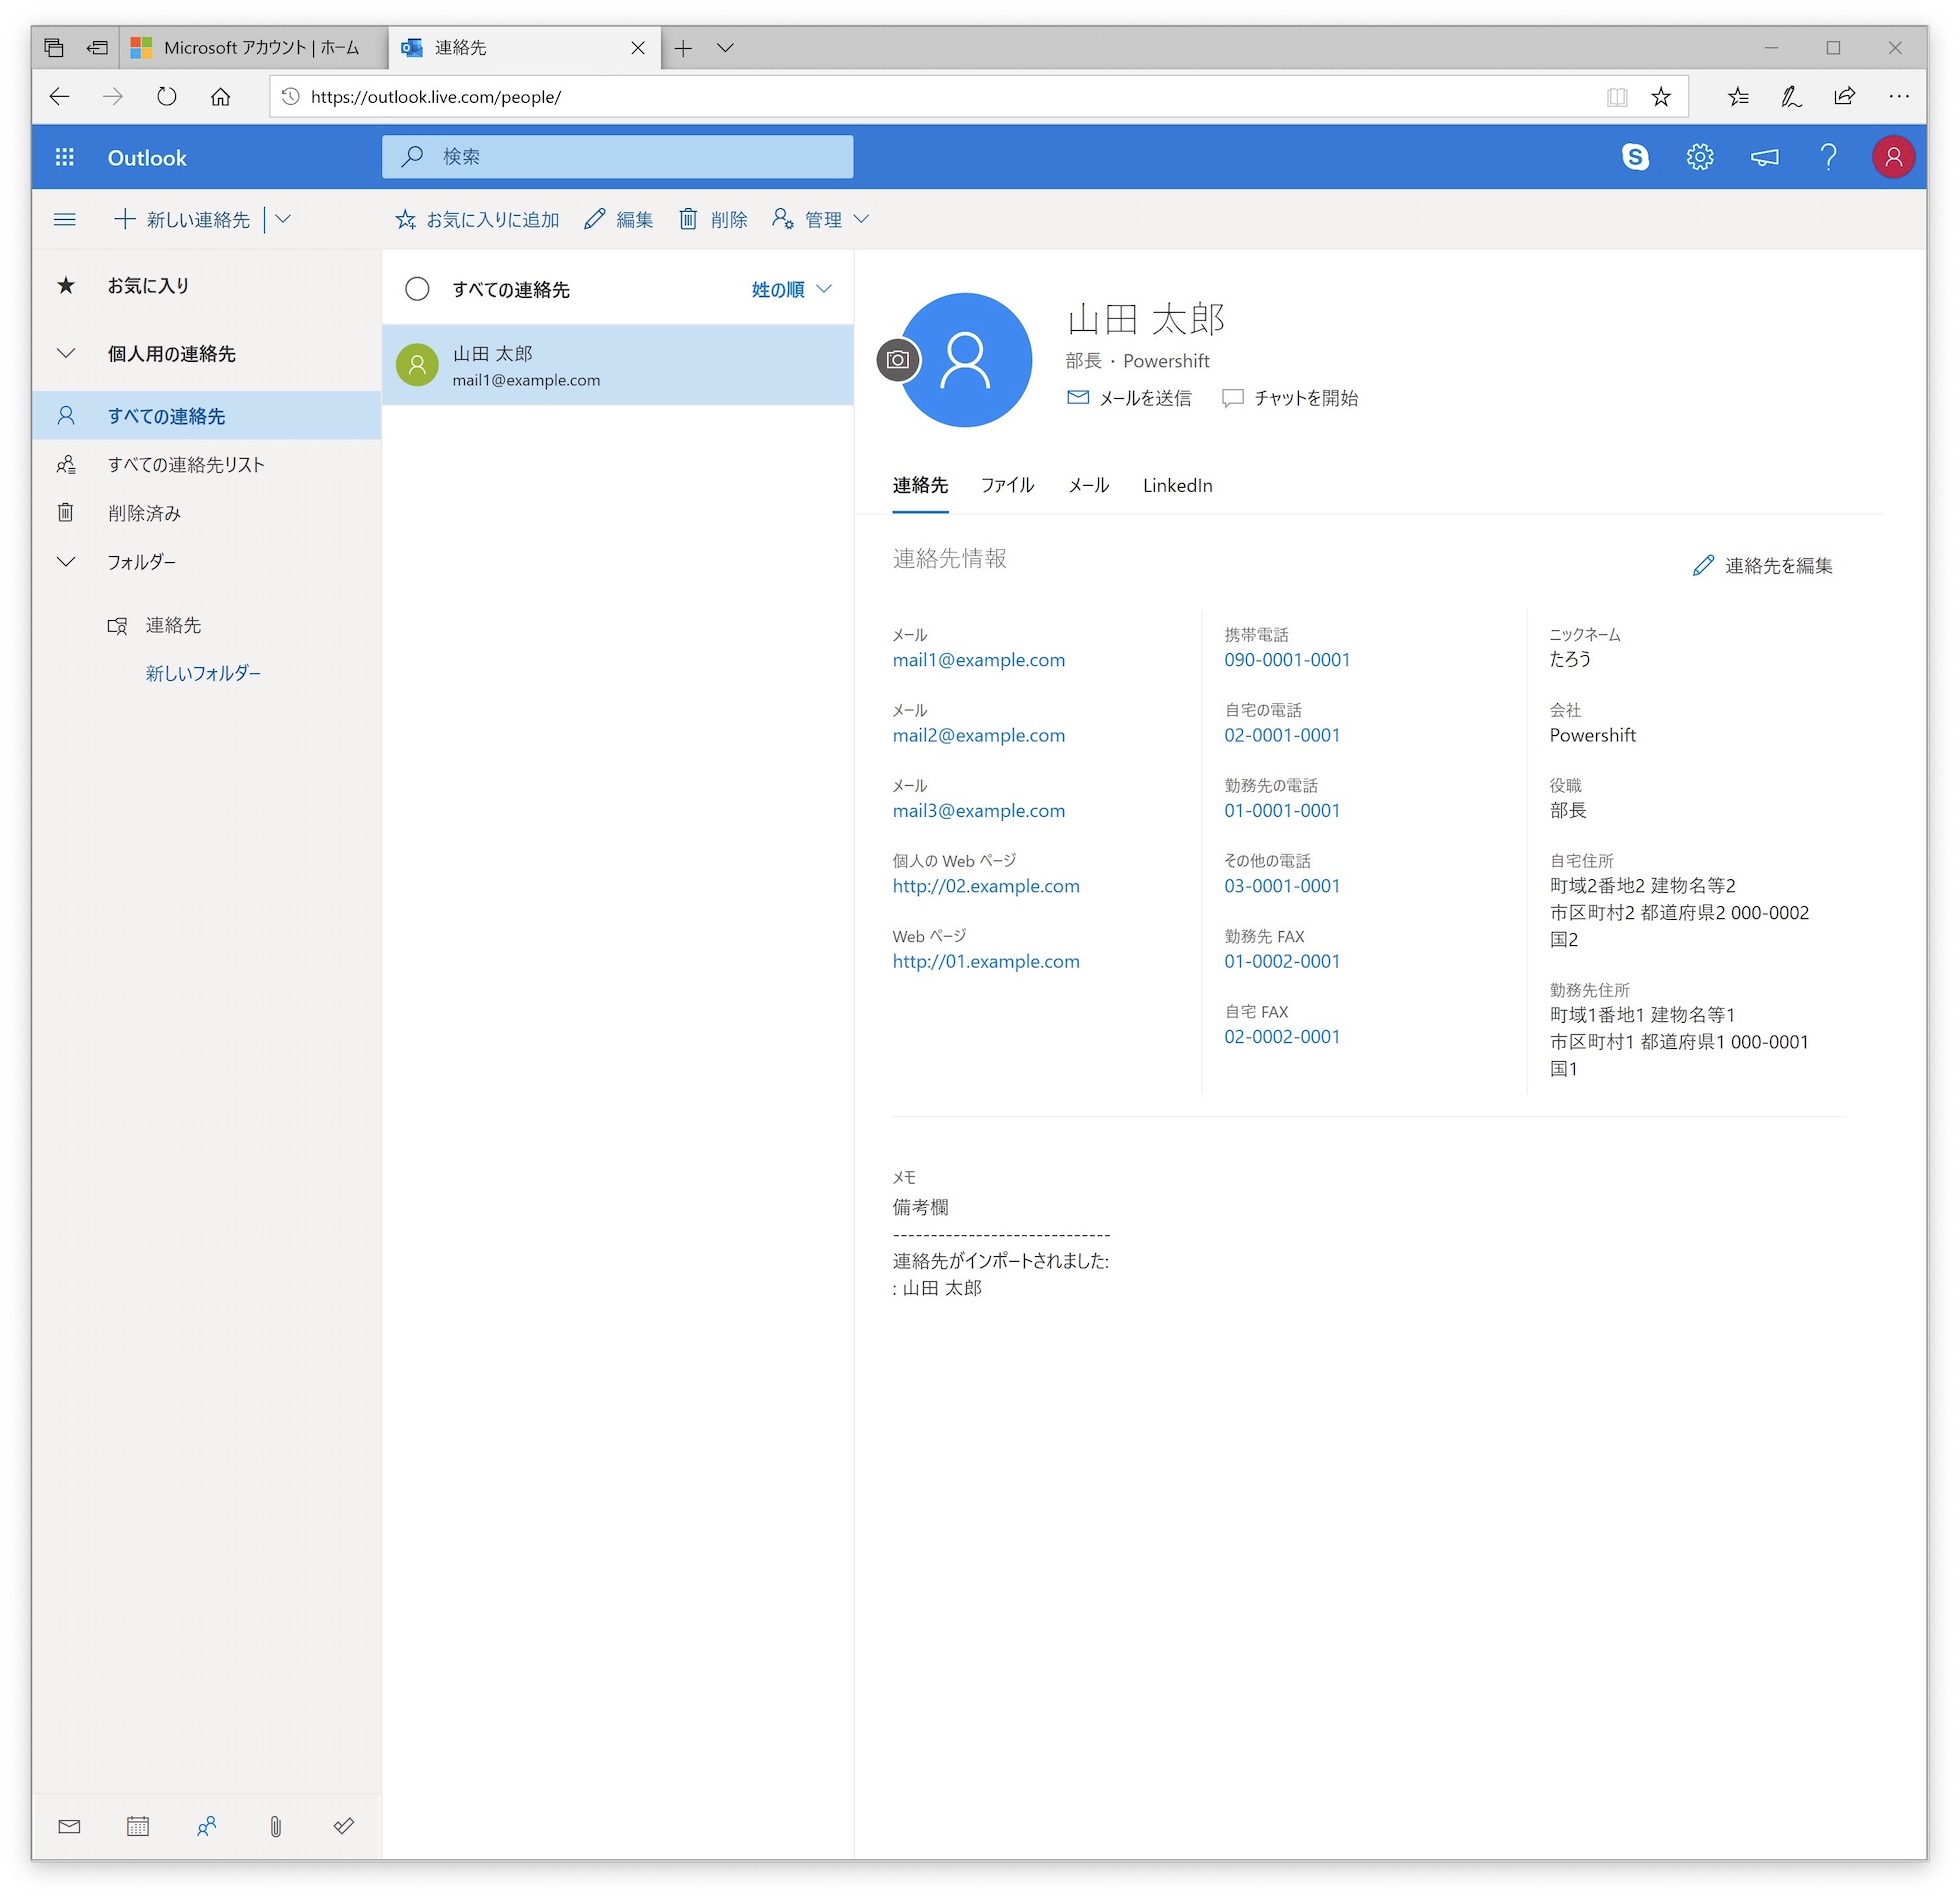Open mail2@example.com email link
1960x1898 pixels.
click(978, 735)
